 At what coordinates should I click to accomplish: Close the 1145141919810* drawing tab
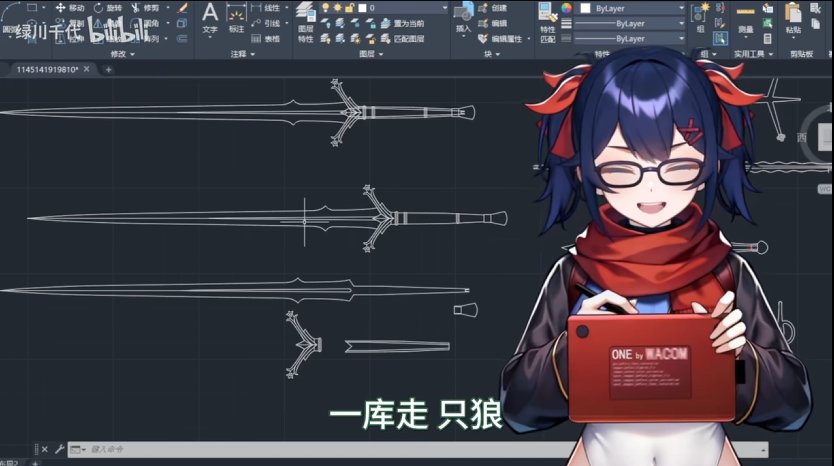coord(86,69)
